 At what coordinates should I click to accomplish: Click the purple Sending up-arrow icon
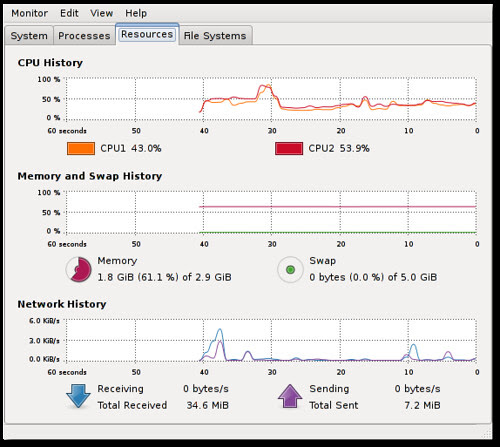point(290,396)
